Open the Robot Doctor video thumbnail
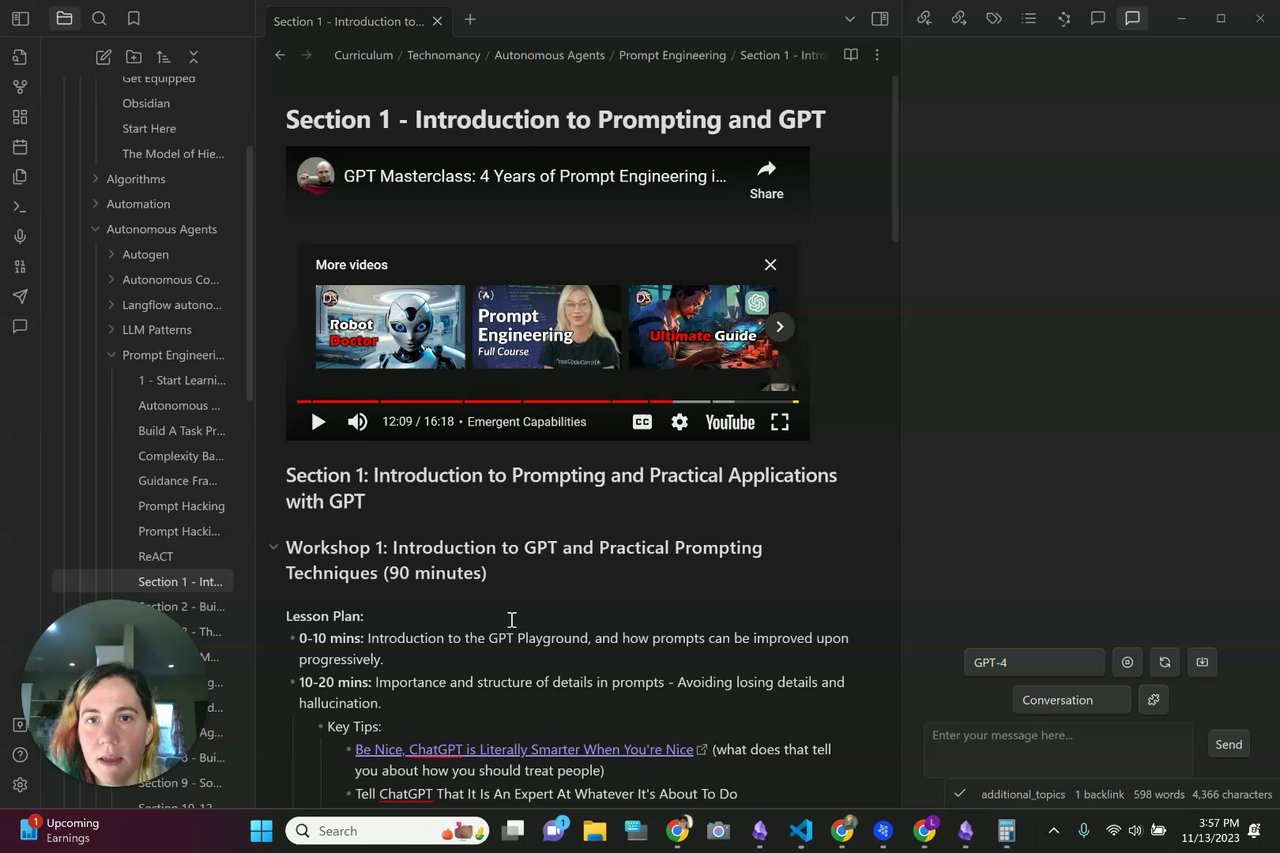 click(x=390, y=327)
